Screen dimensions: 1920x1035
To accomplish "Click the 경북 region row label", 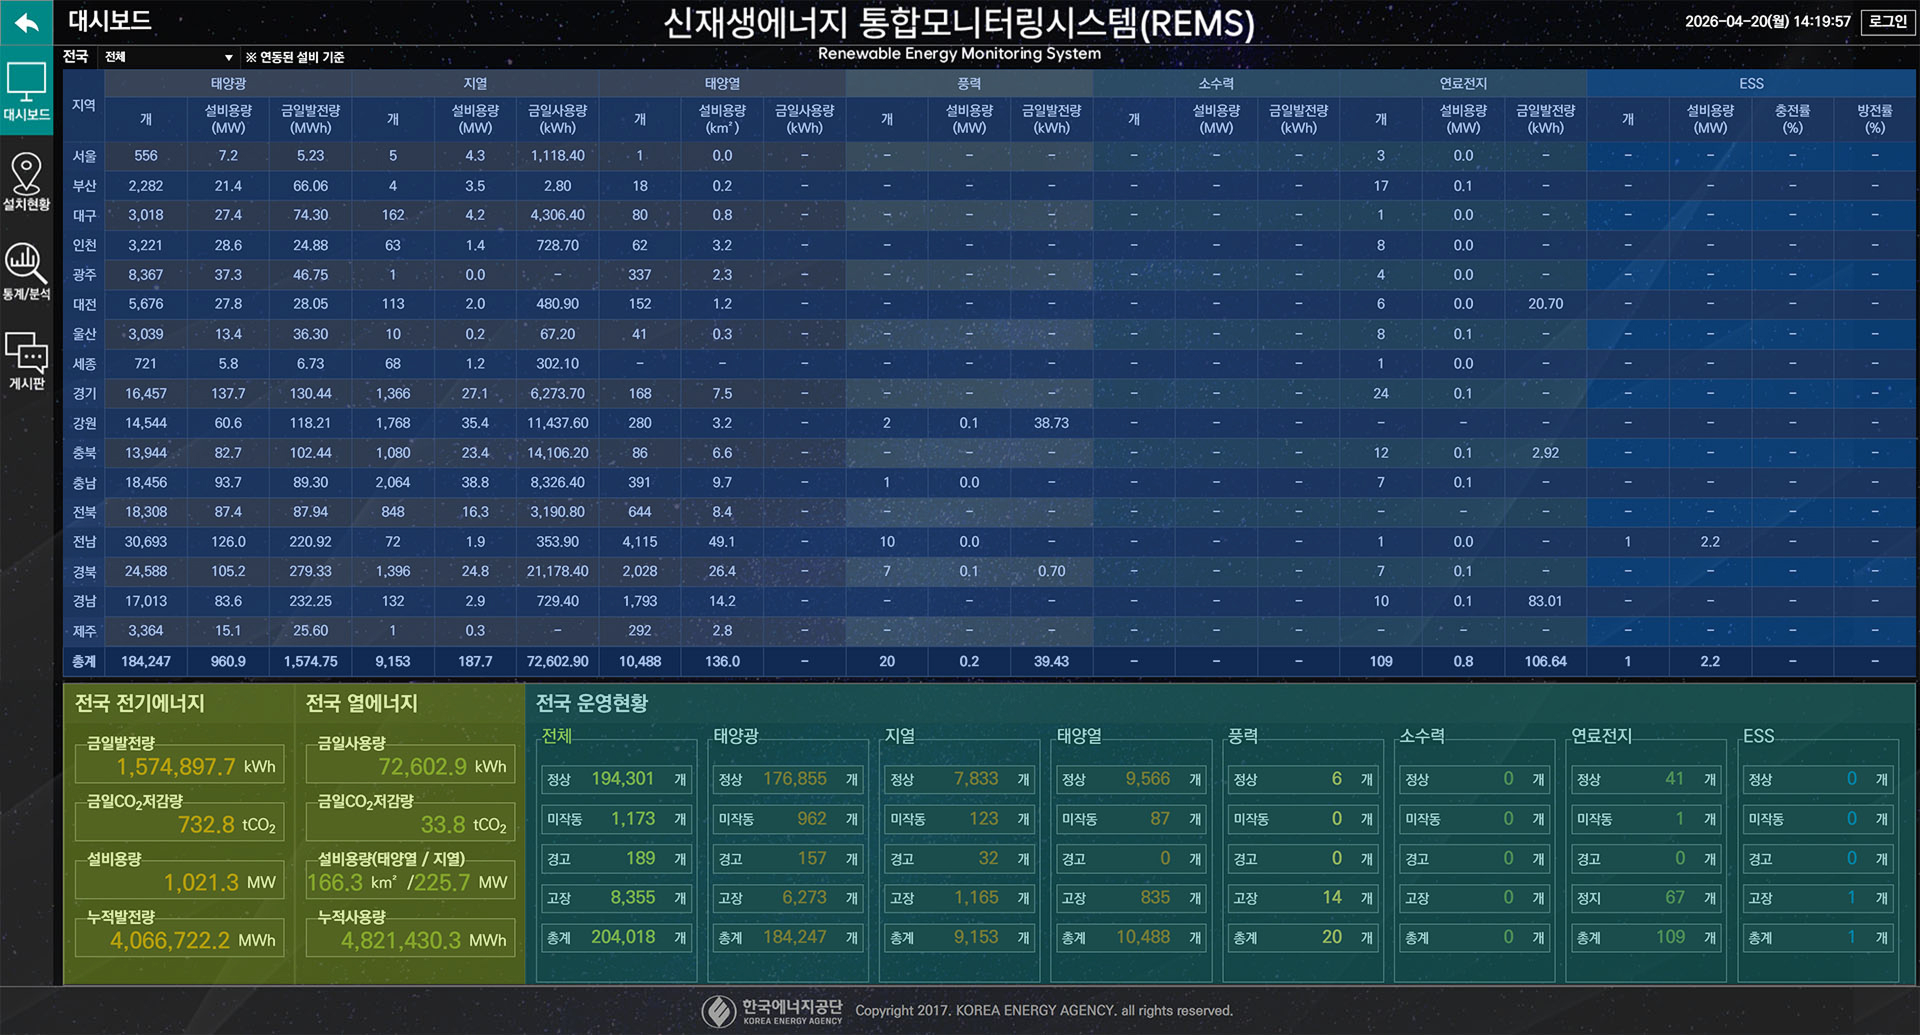I will point(84,572).
